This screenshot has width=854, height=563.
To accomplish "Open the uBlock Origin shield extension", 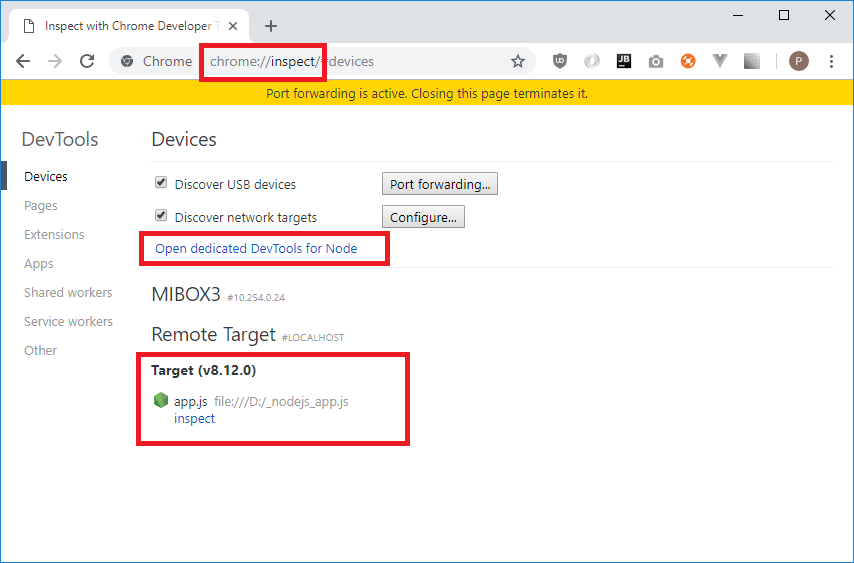I will pyautogui.click(x=559, y=61).
